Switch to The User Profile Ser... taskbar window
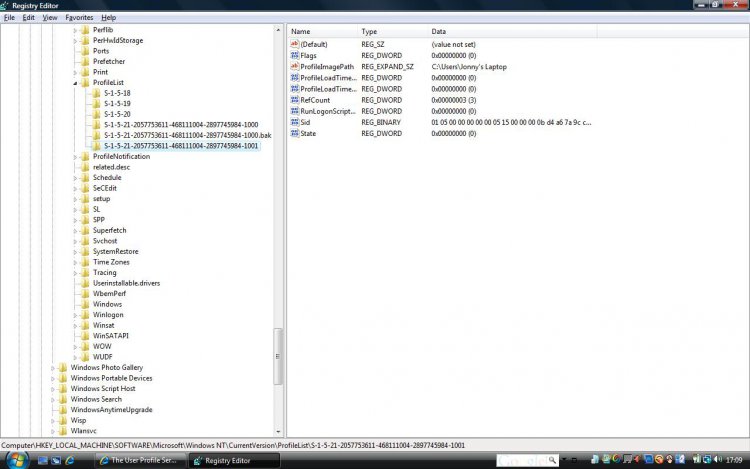 tap(140, 460)
